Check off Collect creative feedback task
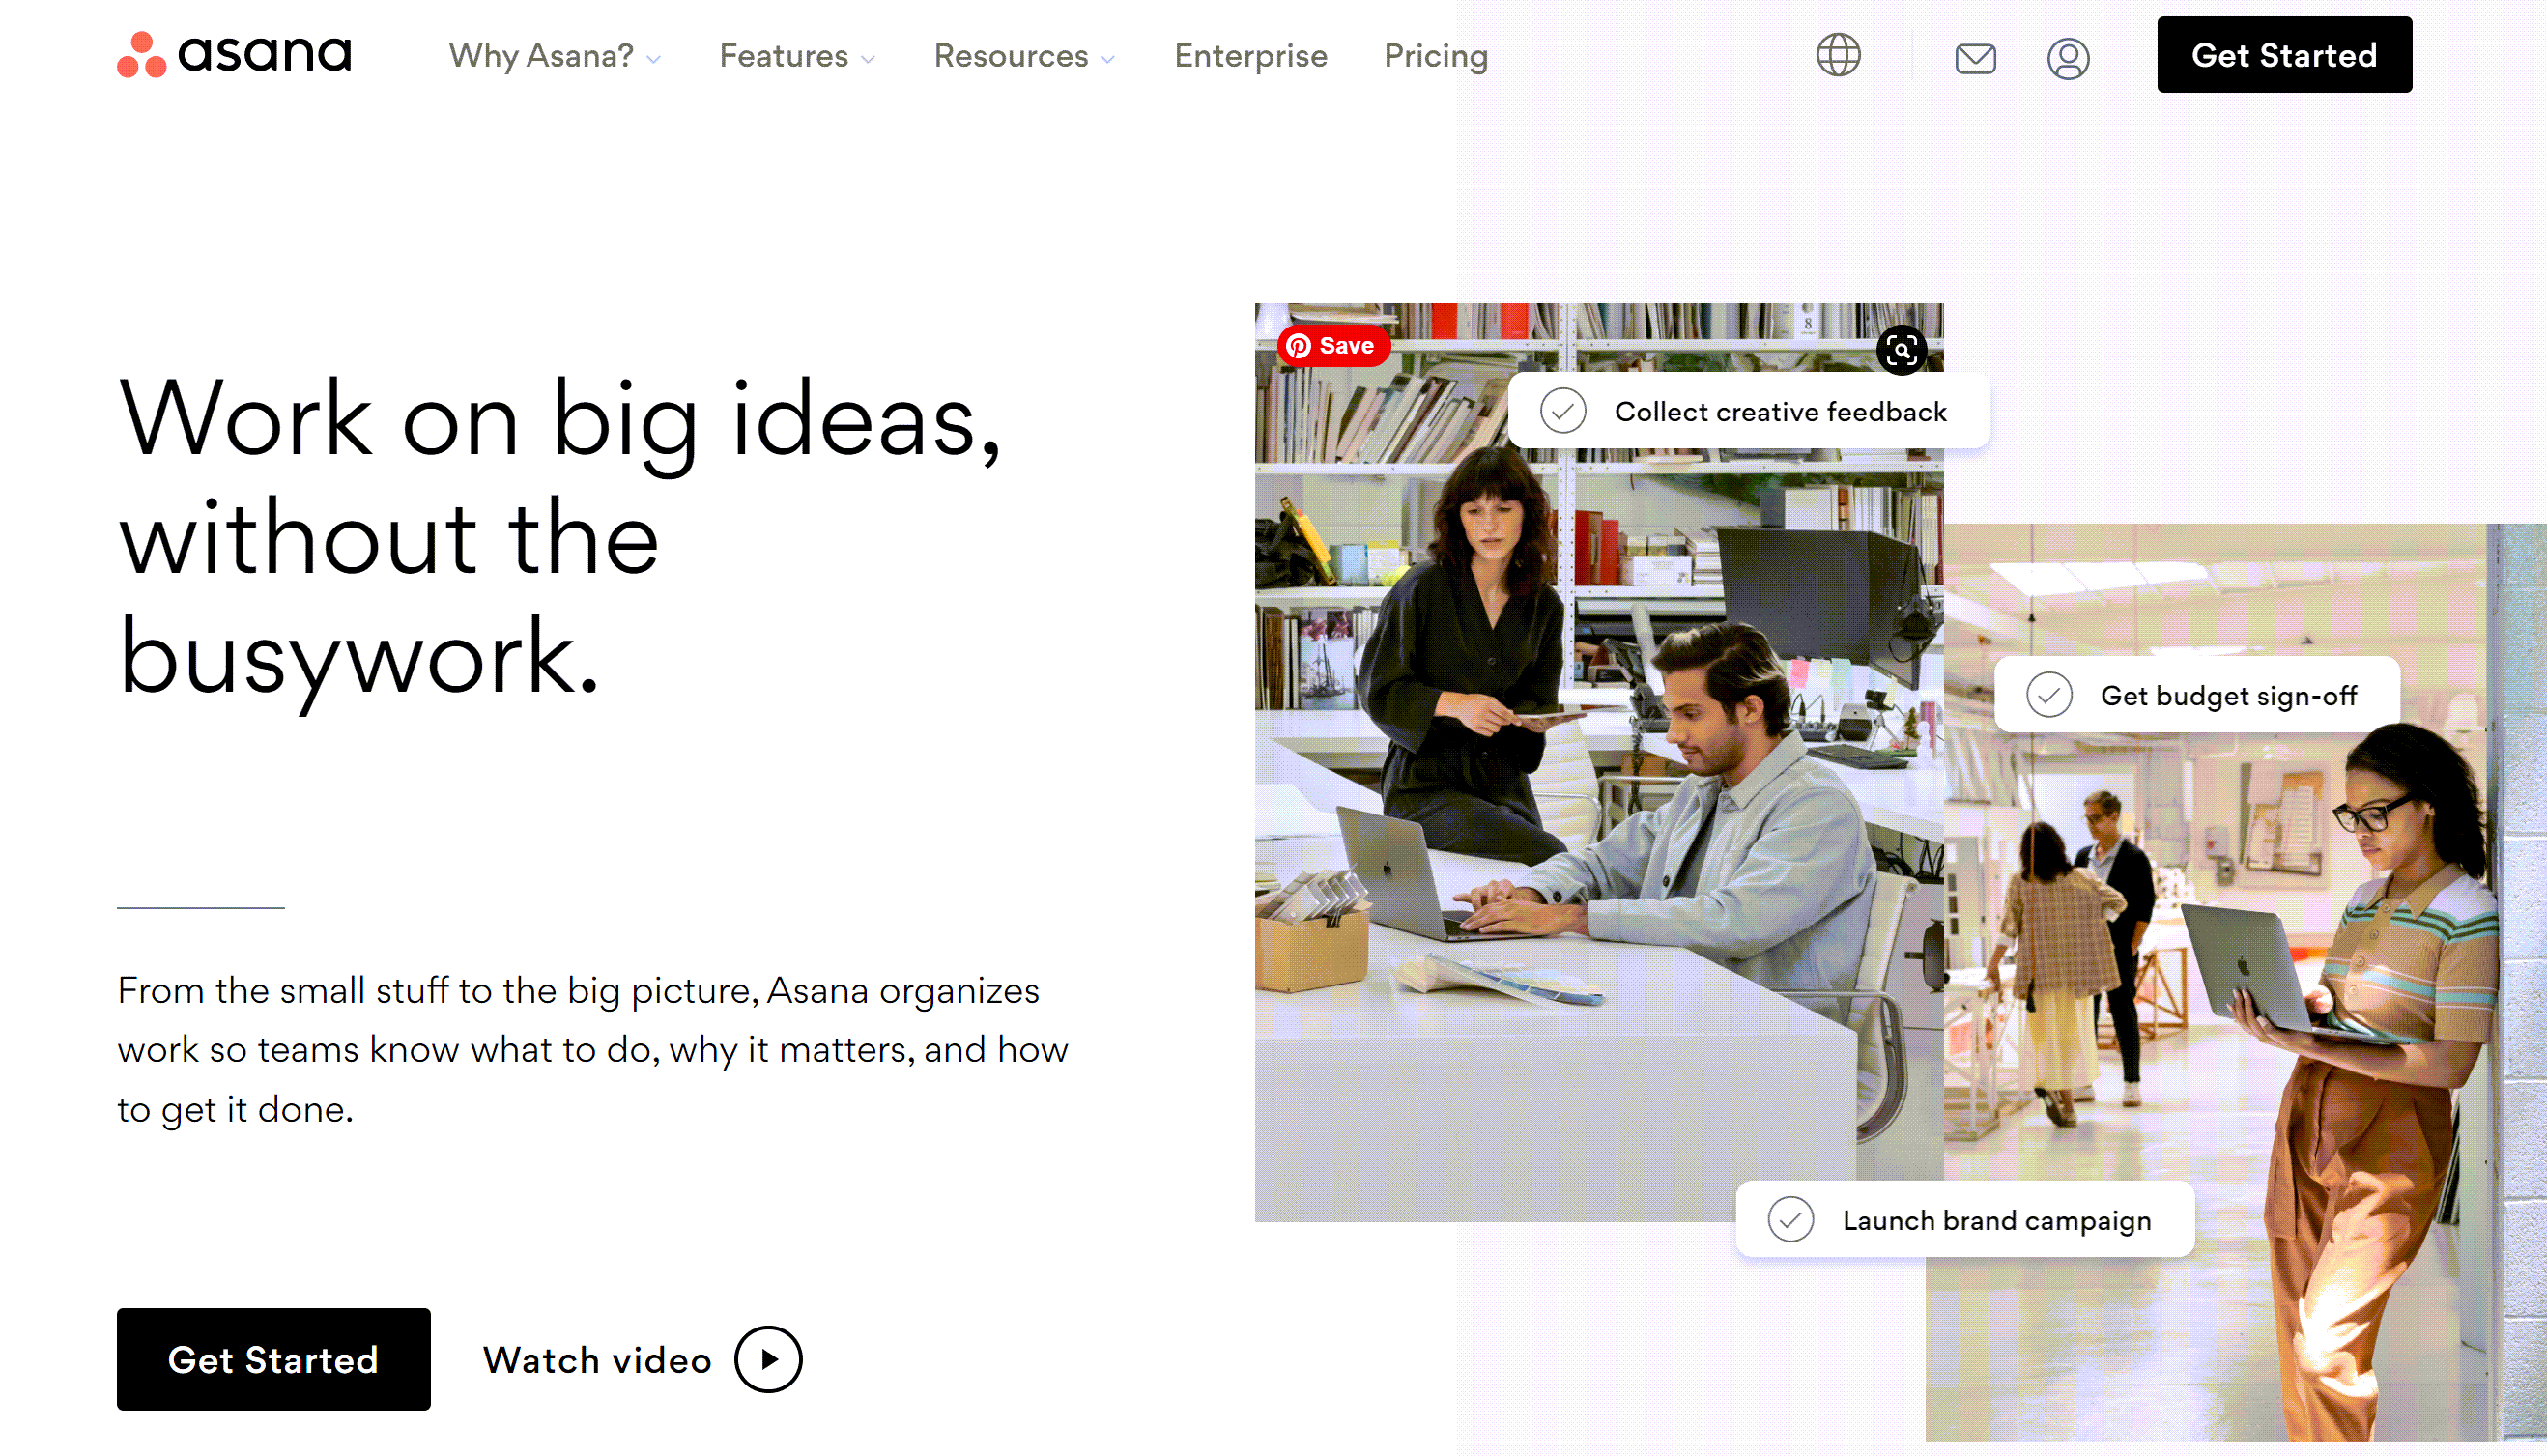Image resolution: width=2547 pixels, height=1456 pixels. click(x=1562, y=411)
